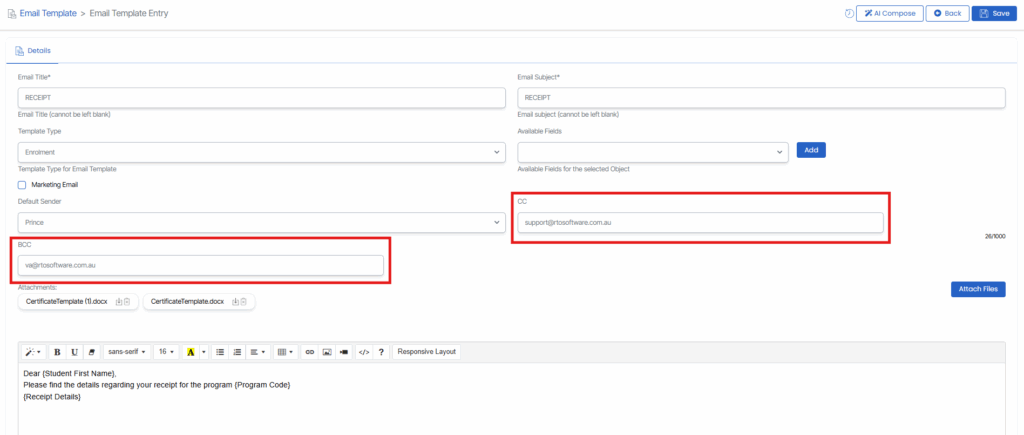The image size is (1024, 435).
Task: Expand the Available Fields dropdown
Action: click(x=653, y=151)
